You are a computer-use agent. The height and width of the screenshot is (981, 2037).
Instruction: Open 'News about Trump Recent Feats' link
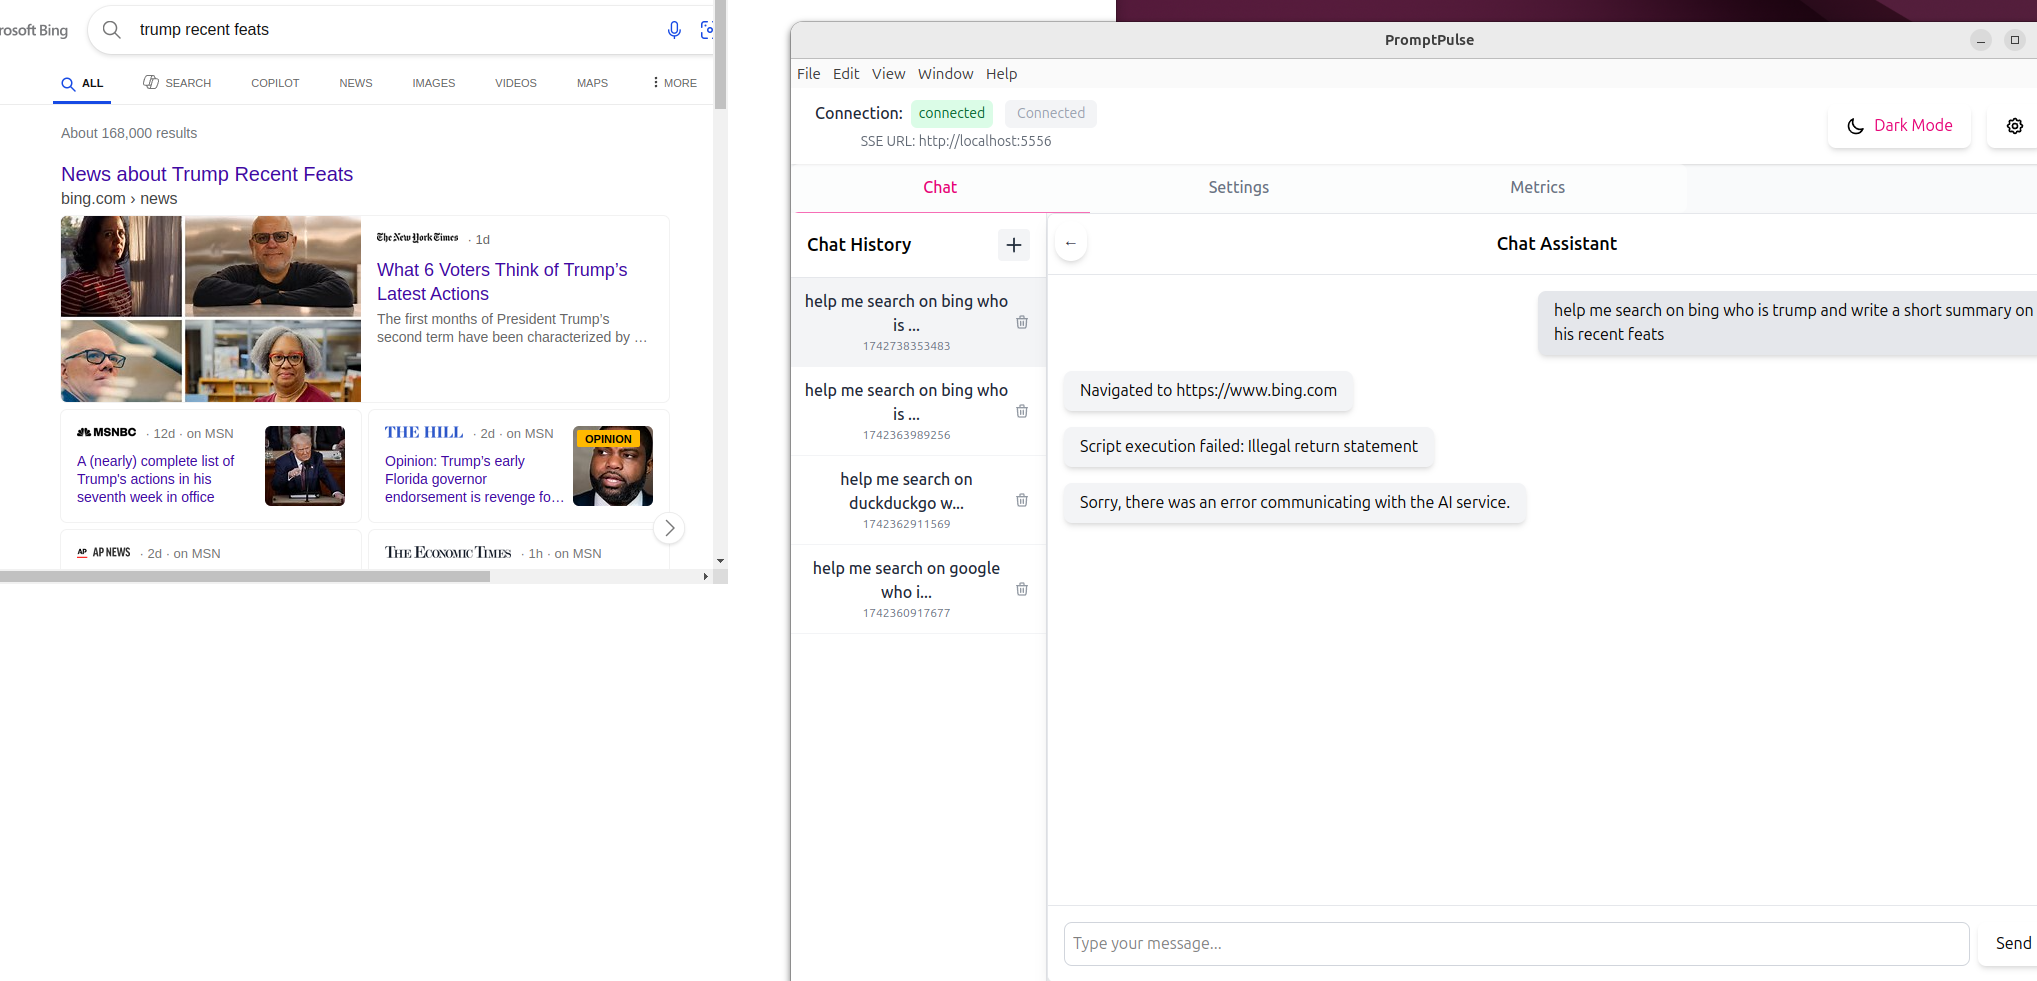pyautogui.click(x=207, y=174)
